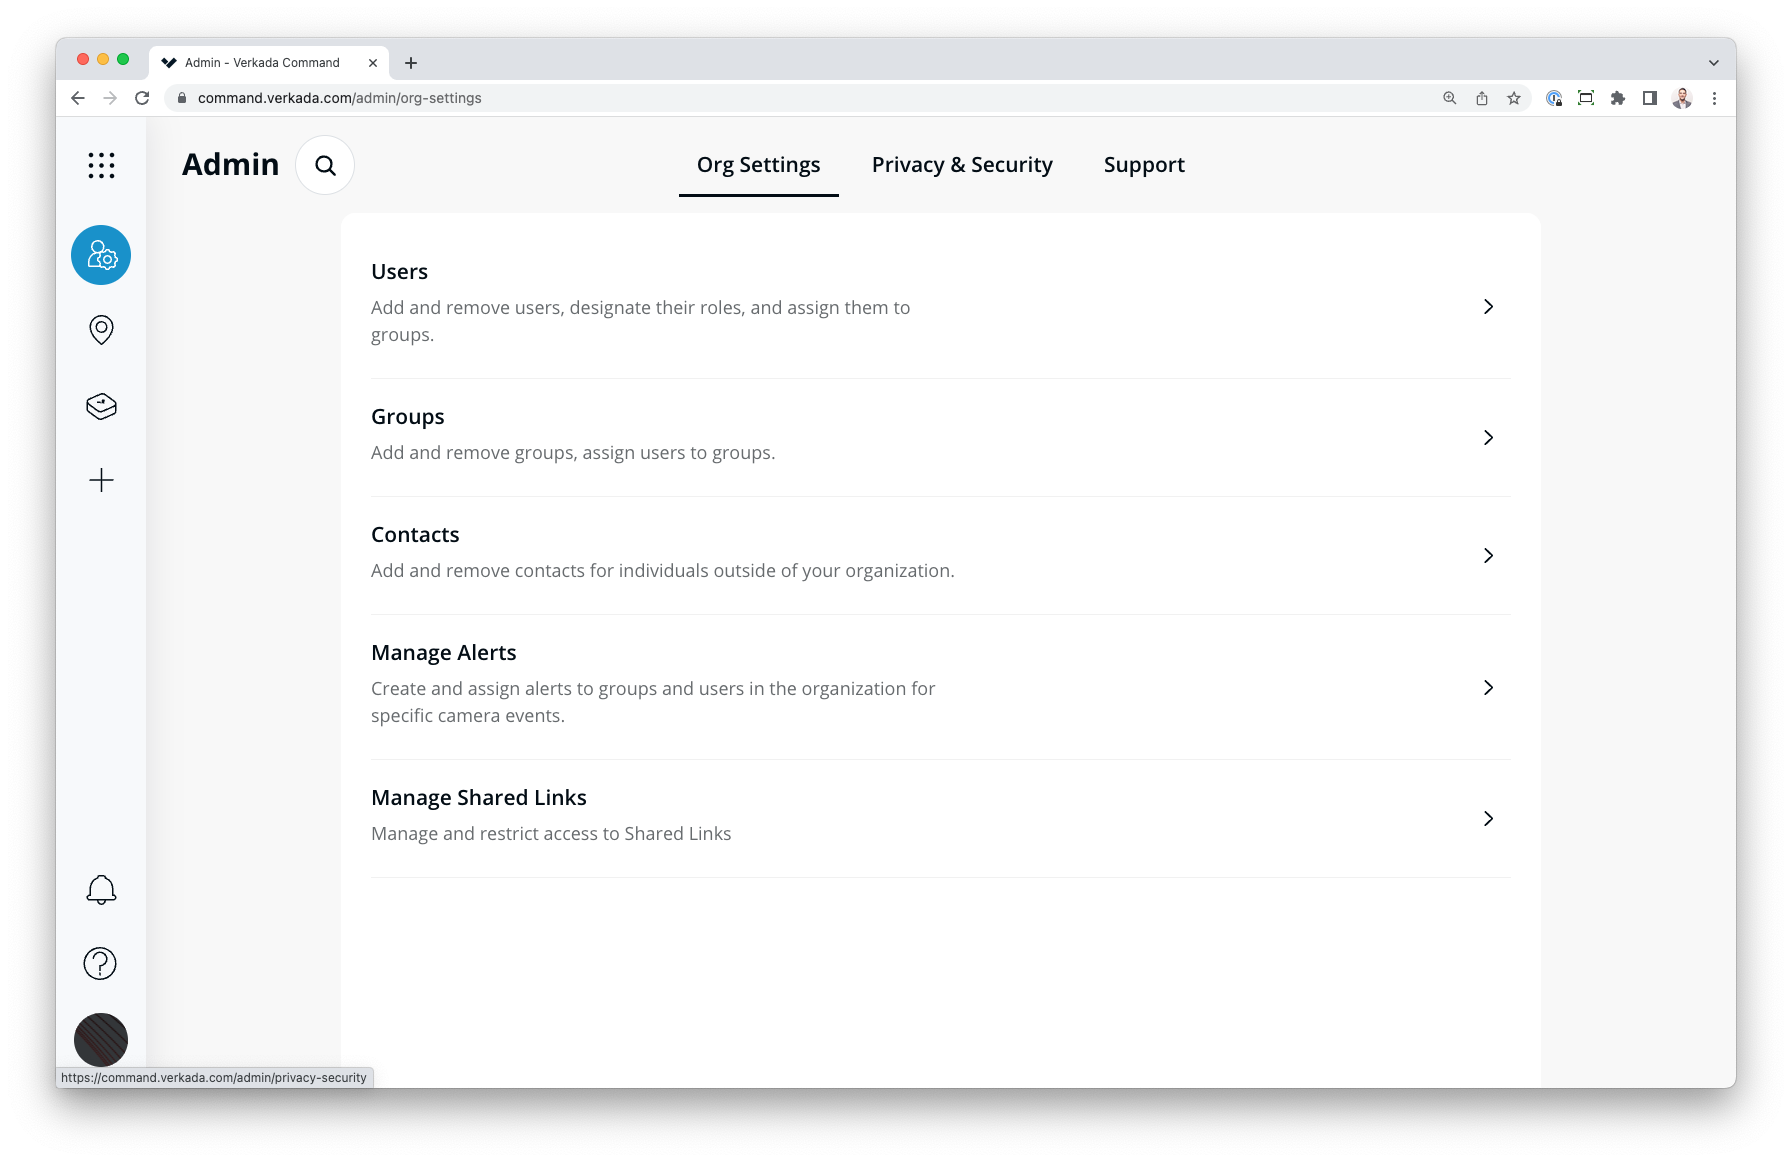Image resolution: width=1792 pixels, height=1162 pixels.
Task: Expand the Groups row chevron
Action: click(1488, 438)
